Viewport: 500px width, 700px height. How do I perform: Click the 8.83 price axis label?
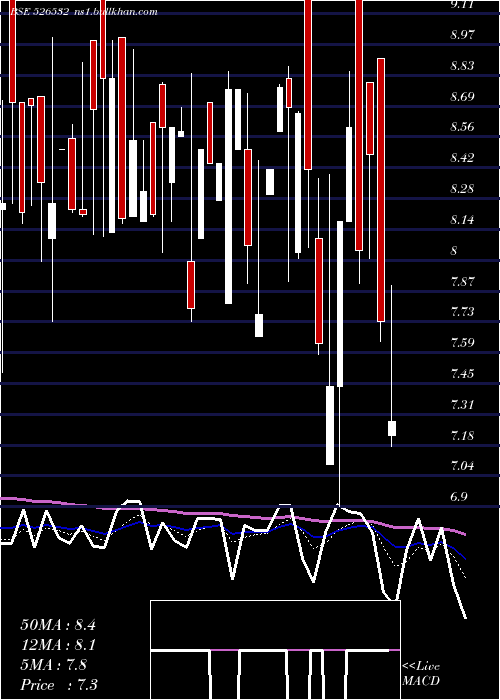tap(463, 66)
